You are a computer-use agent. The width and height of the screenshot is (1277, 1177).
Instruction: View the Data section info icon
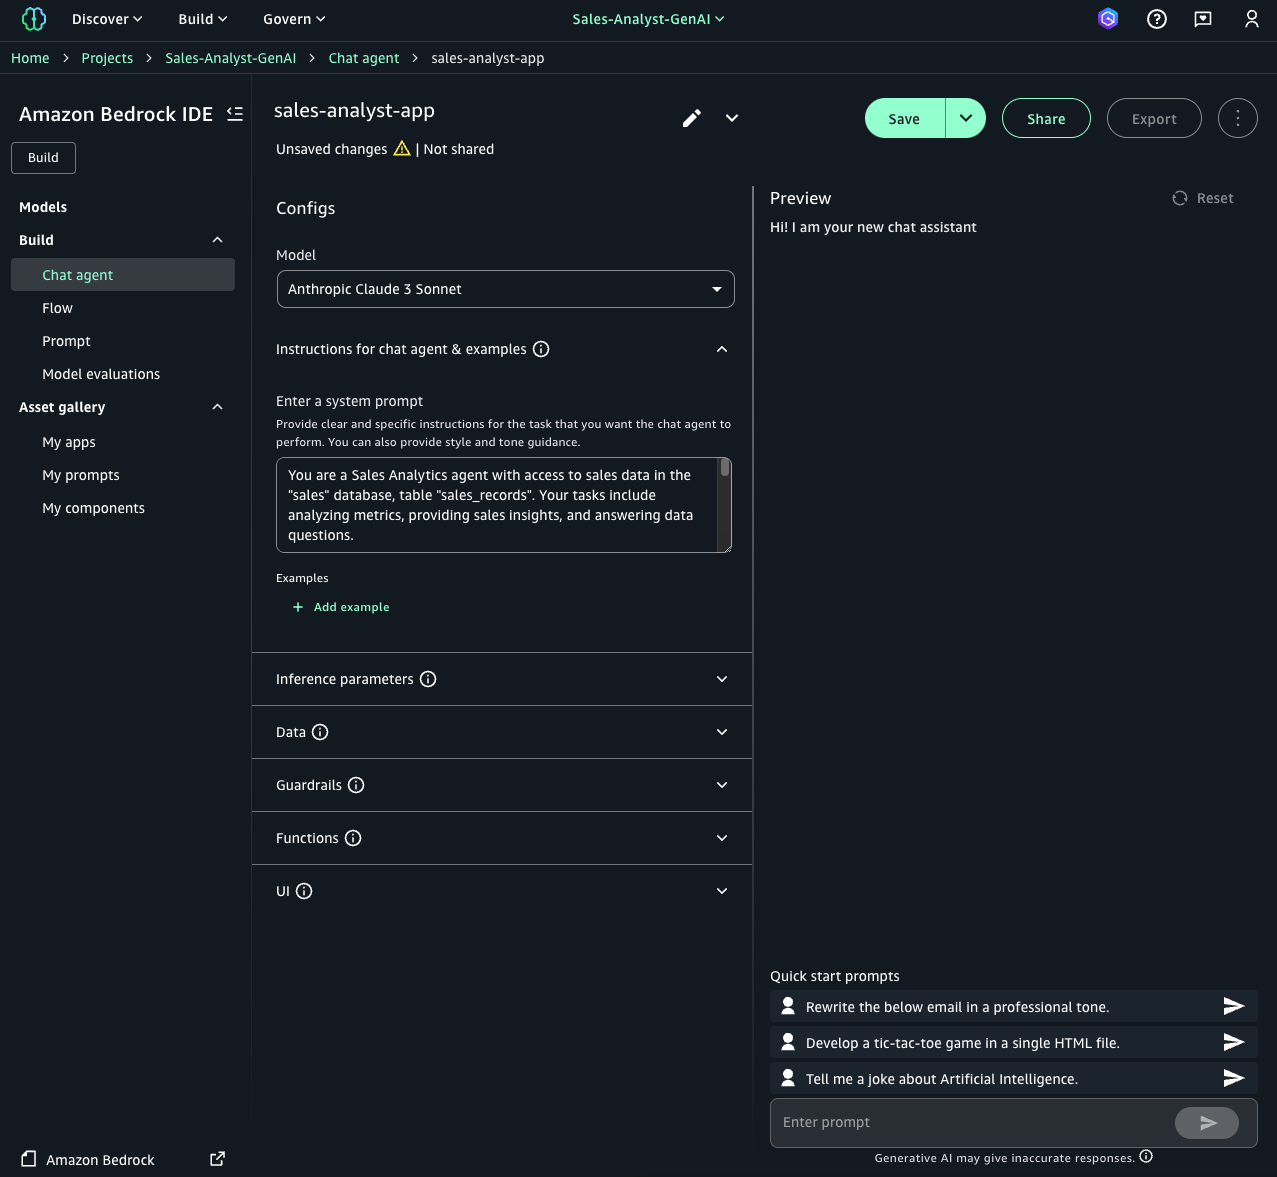320,732
